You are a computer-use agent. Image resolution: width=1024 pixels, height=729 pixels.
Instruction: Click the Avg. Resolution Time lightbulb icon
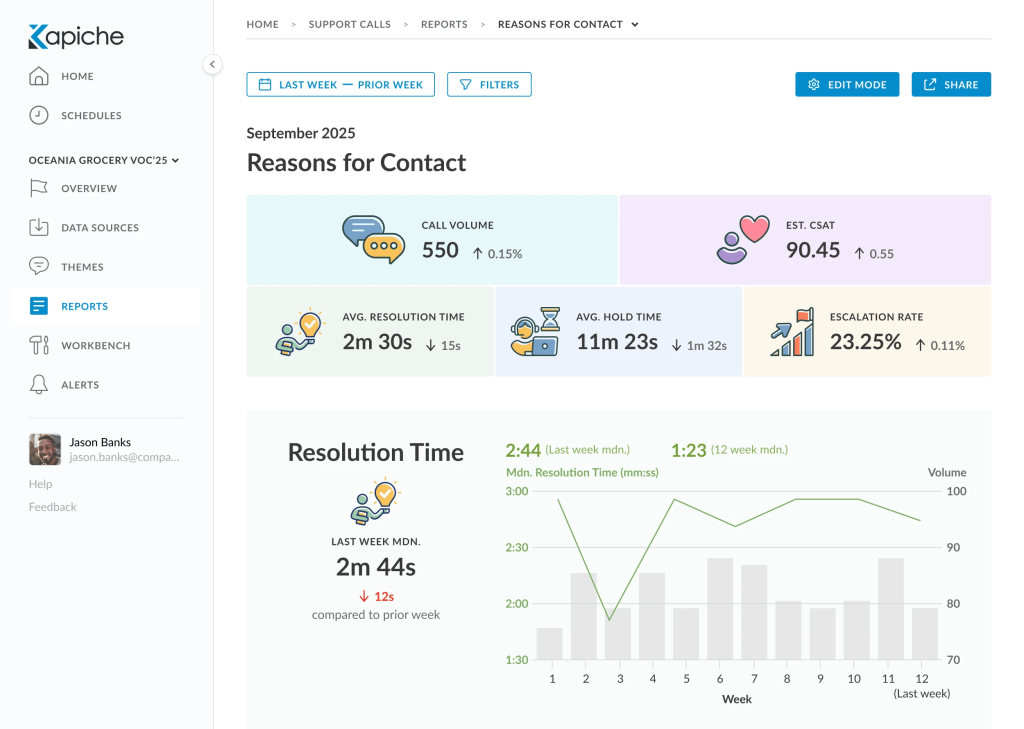[300, 332]
